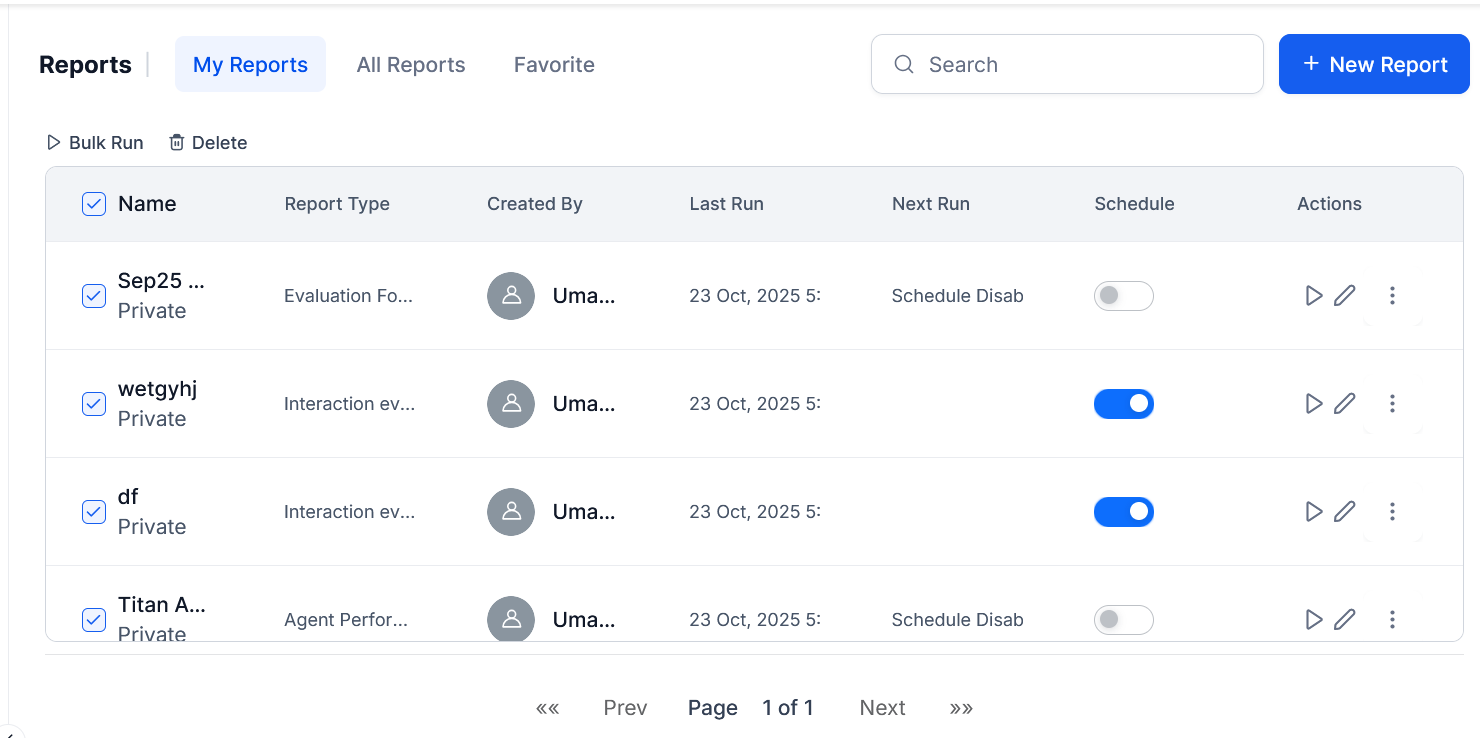Click the Delete trash icon

pyautogui.click(x=177, y=143)
